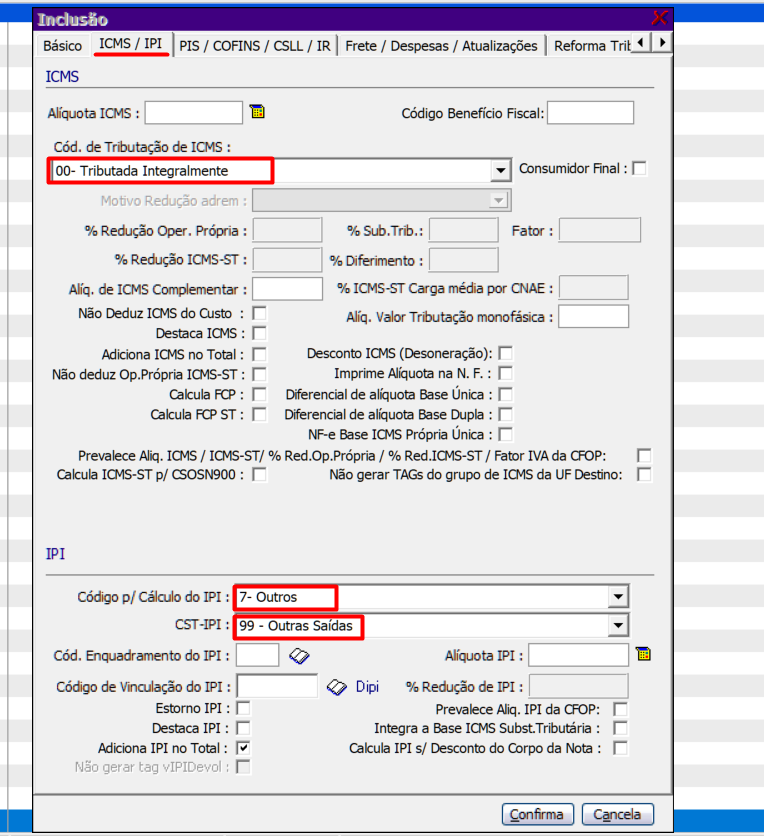Click the Código Benefício Fiscal input field
This screenshot has height=836, width=764.
590,113
